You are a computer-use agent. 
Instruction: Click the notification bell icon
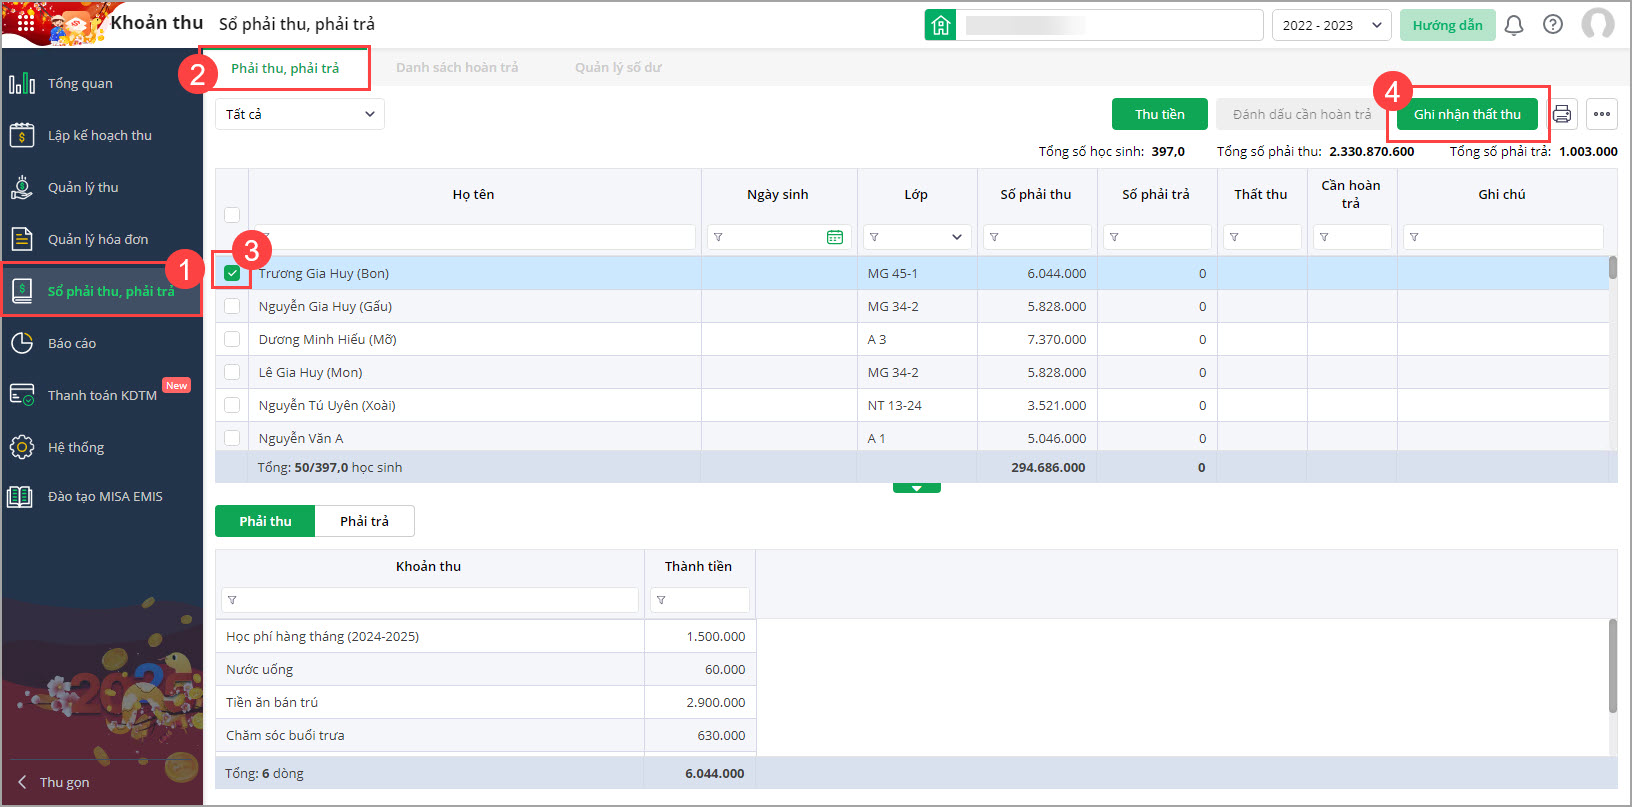pyautogui.click(x=1514, y=25)
